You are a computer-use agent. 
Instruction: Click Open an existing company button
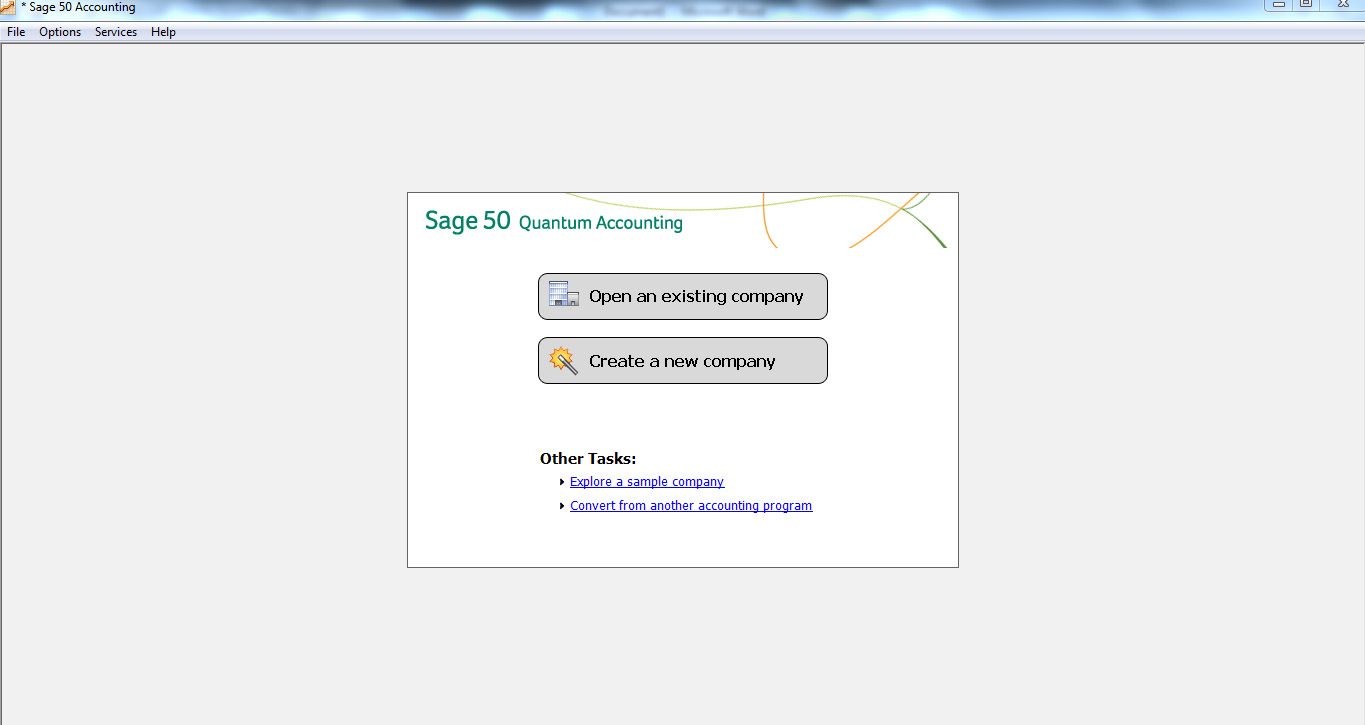(x=683, y=297)
